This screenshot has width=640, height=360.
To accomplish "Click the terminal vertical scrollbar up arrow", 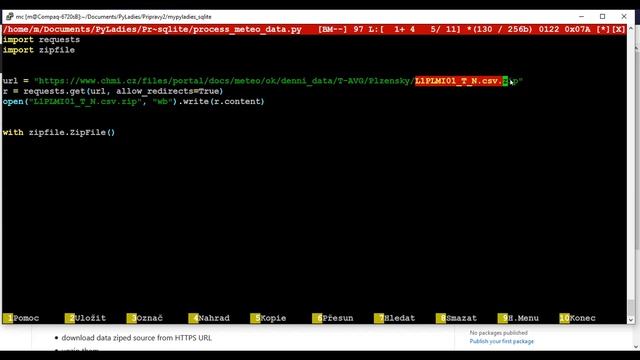I will point(631,29).
